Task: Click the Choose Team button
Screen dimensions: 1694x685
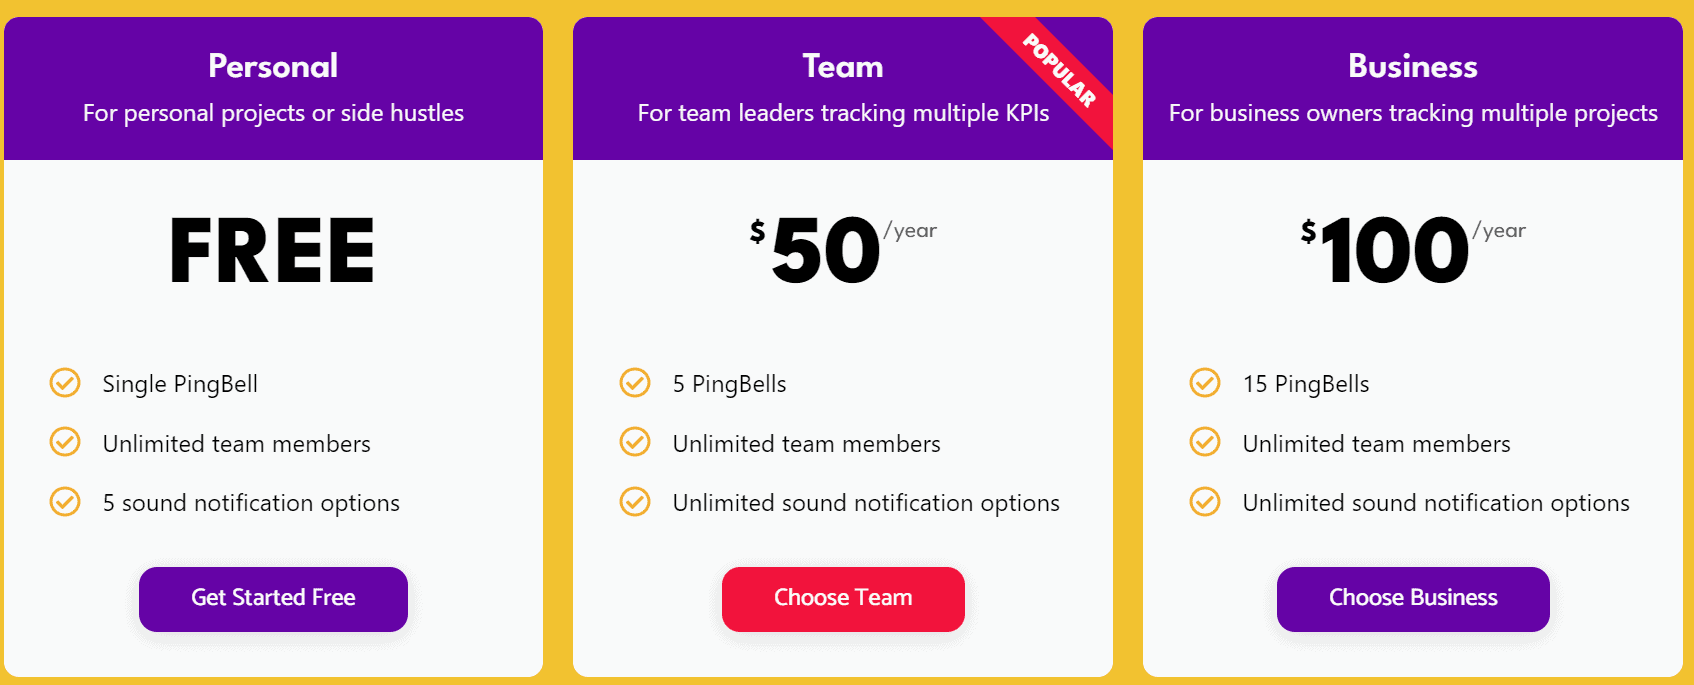Action: 843,598
